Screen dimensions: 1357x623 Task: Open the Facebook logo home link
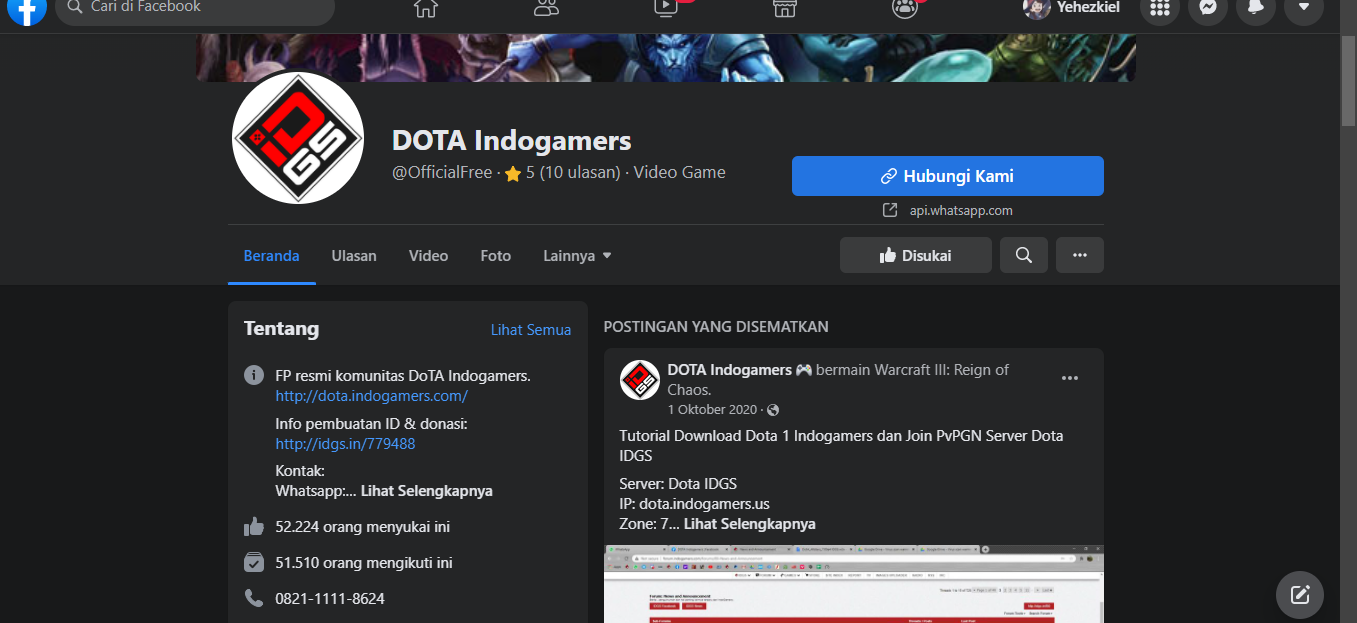tap(27, 9)
